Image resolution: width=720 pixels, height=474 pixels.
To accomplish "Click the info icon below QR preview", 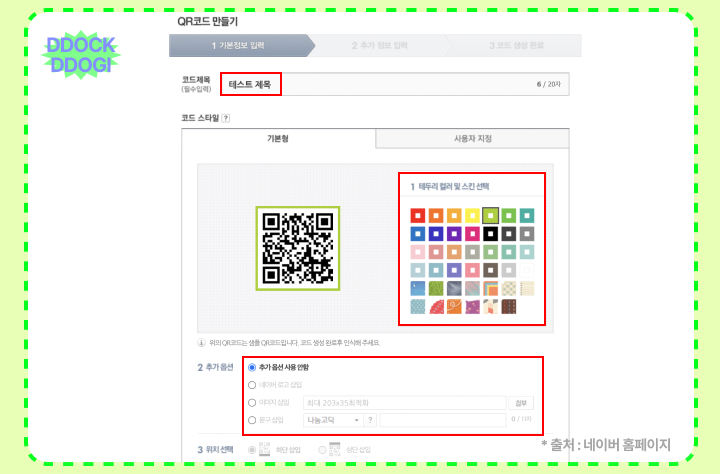I will [x=201, y=343].
